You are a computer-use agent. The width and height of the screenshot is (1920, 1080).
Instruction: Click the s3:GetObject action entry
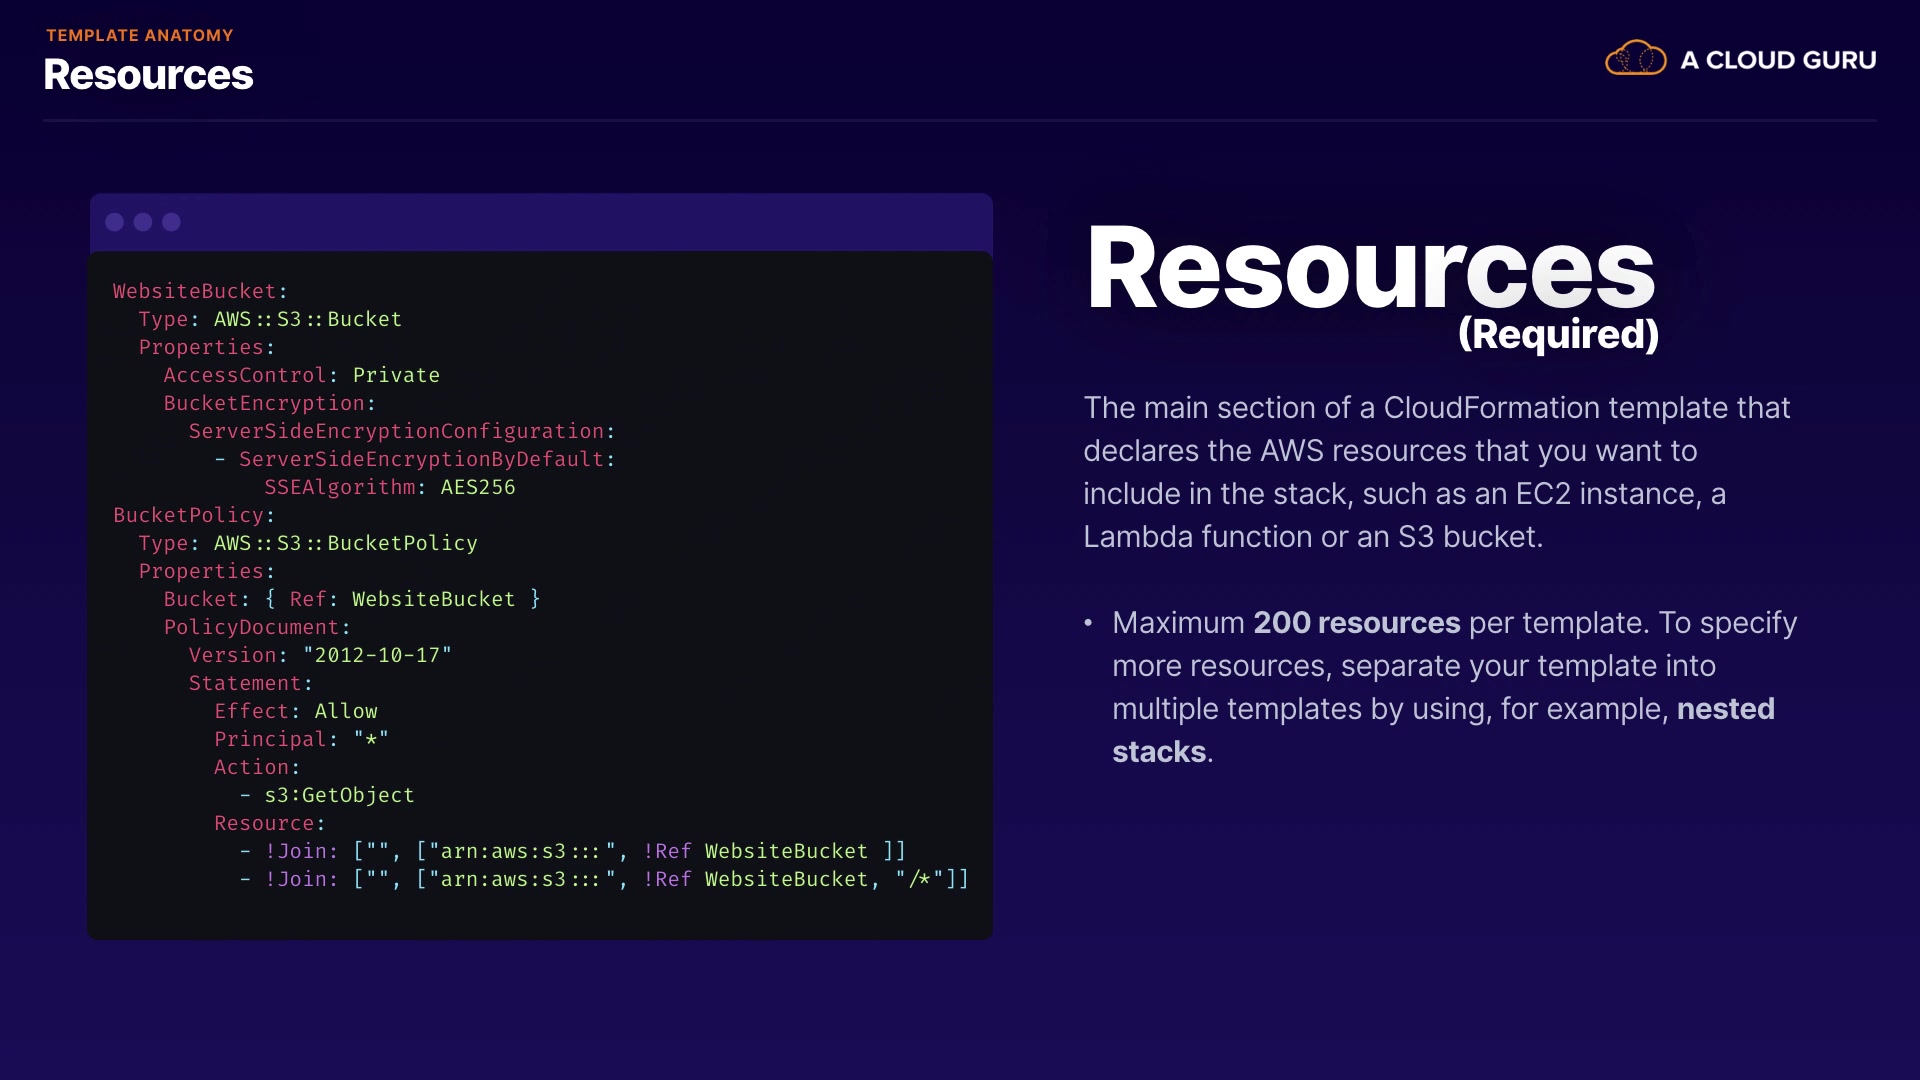[338, 795]
